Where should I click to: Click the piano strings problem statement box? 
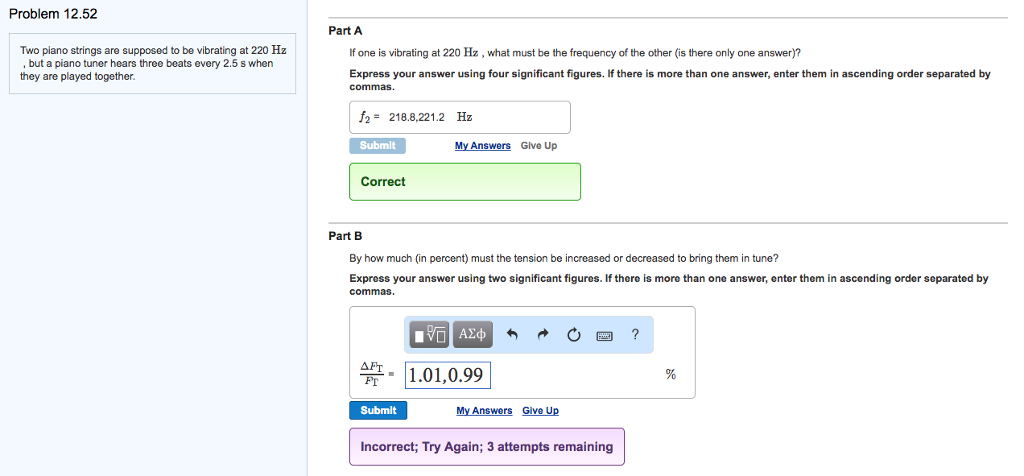point(152,63)
